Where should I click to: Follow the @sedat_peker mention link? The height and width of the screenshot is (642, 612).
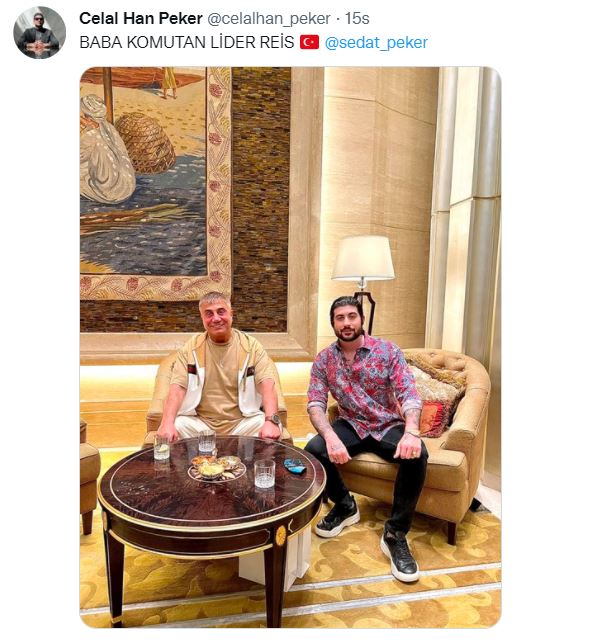pyautogui.click(x=376, y=43)
